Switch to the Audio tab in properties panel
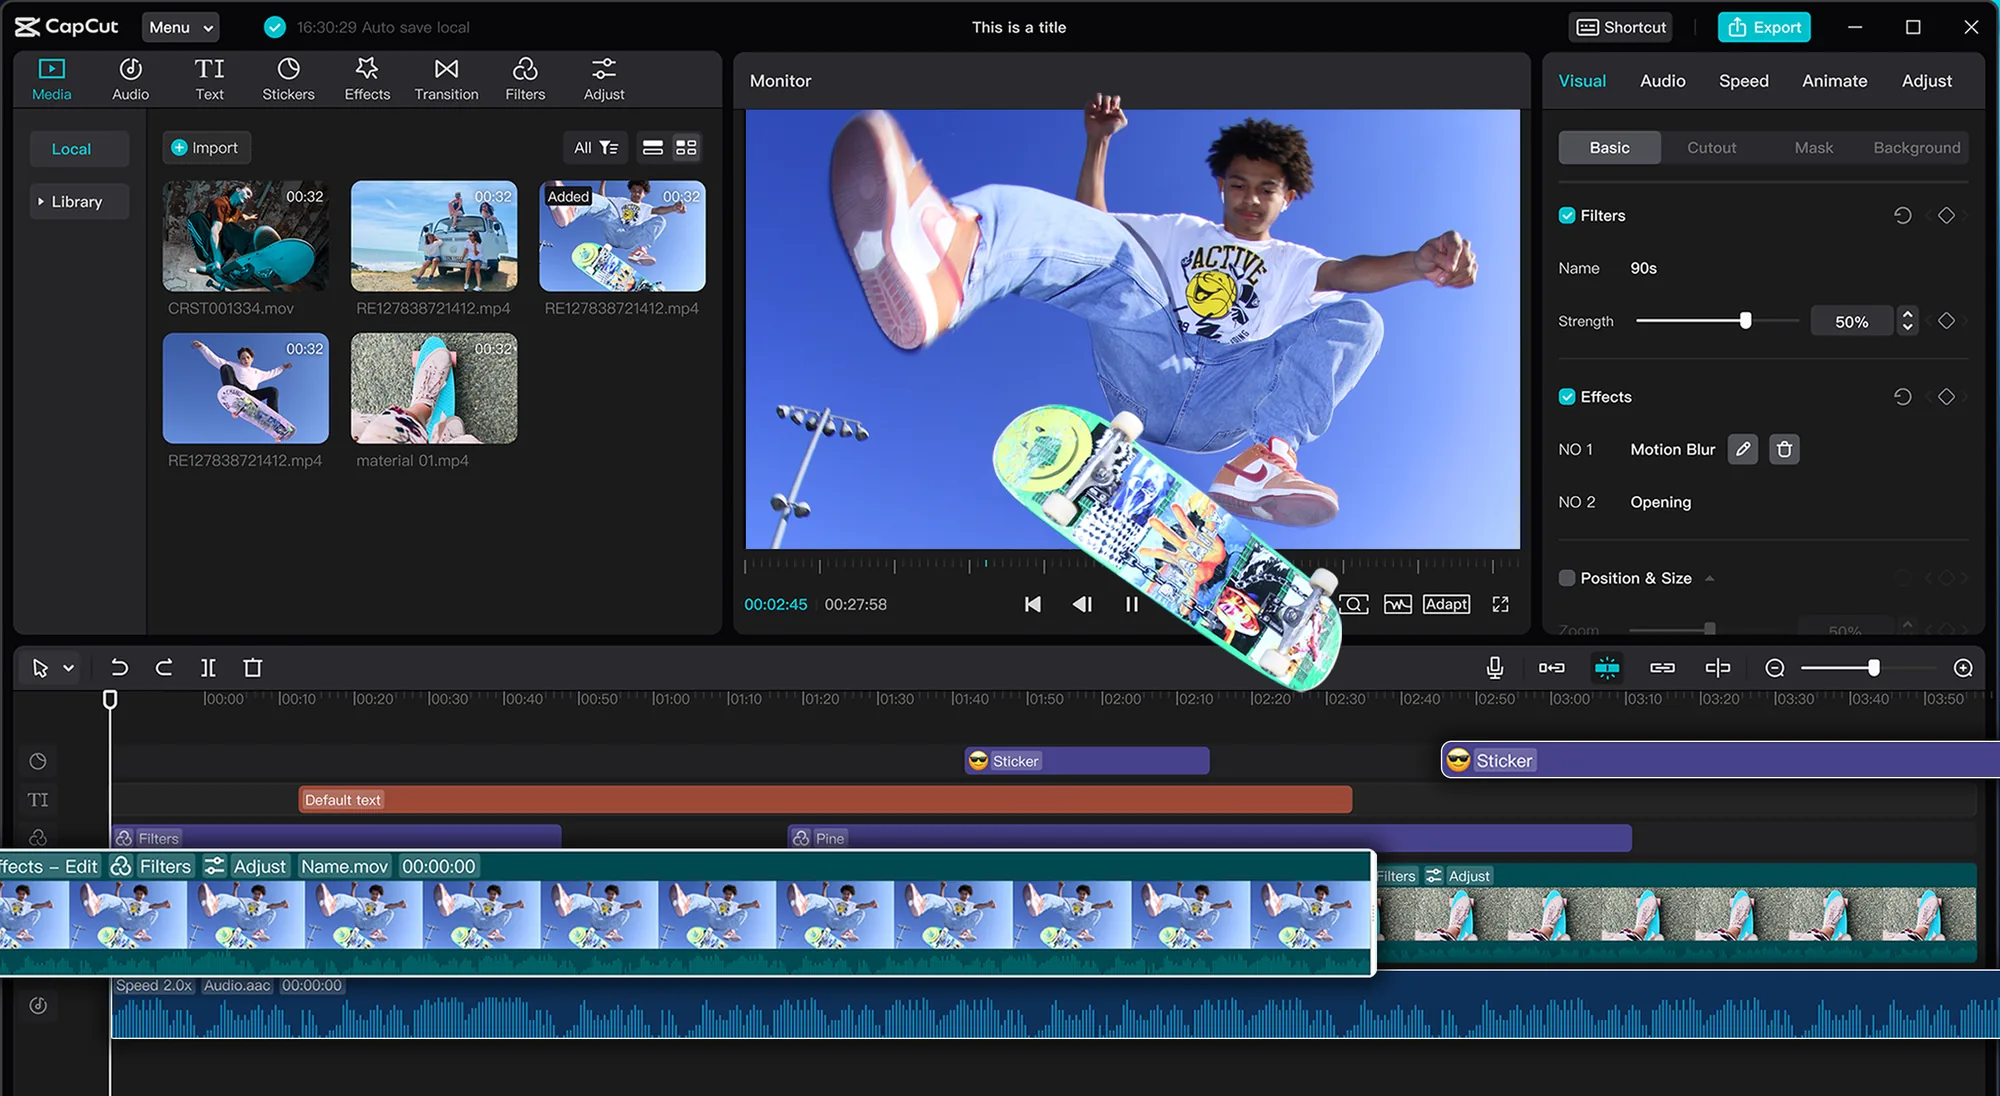This screenshot has width=2000, height=1096. pos(1662,81)
